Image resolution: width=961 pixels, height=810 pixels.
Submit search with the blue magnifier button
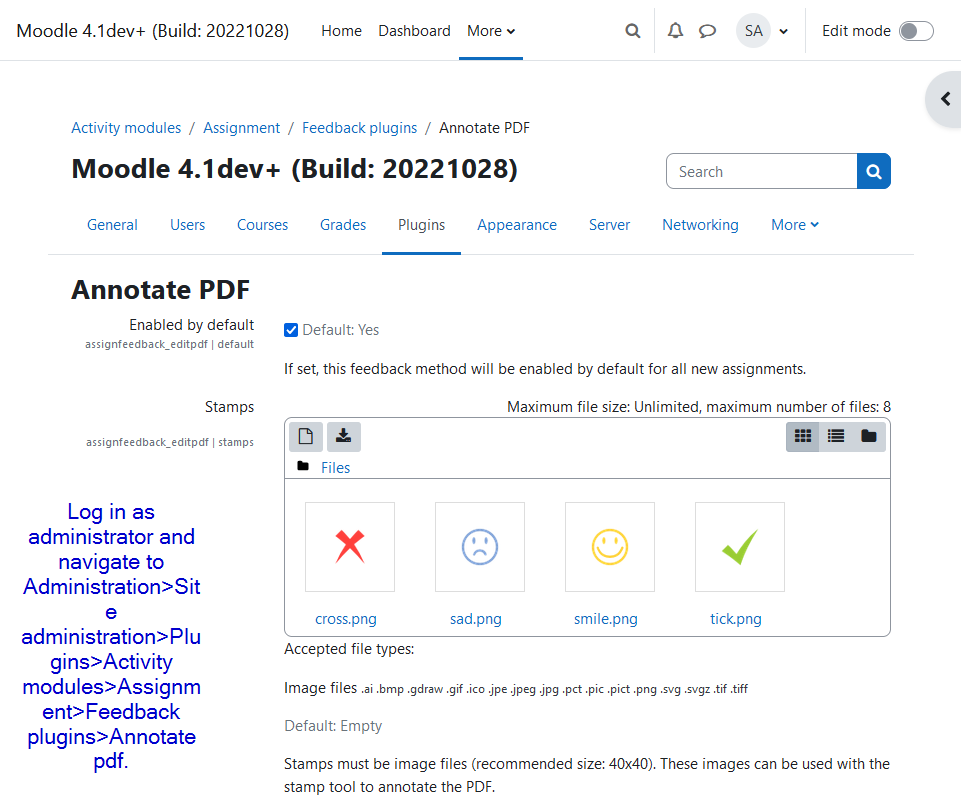873,172
